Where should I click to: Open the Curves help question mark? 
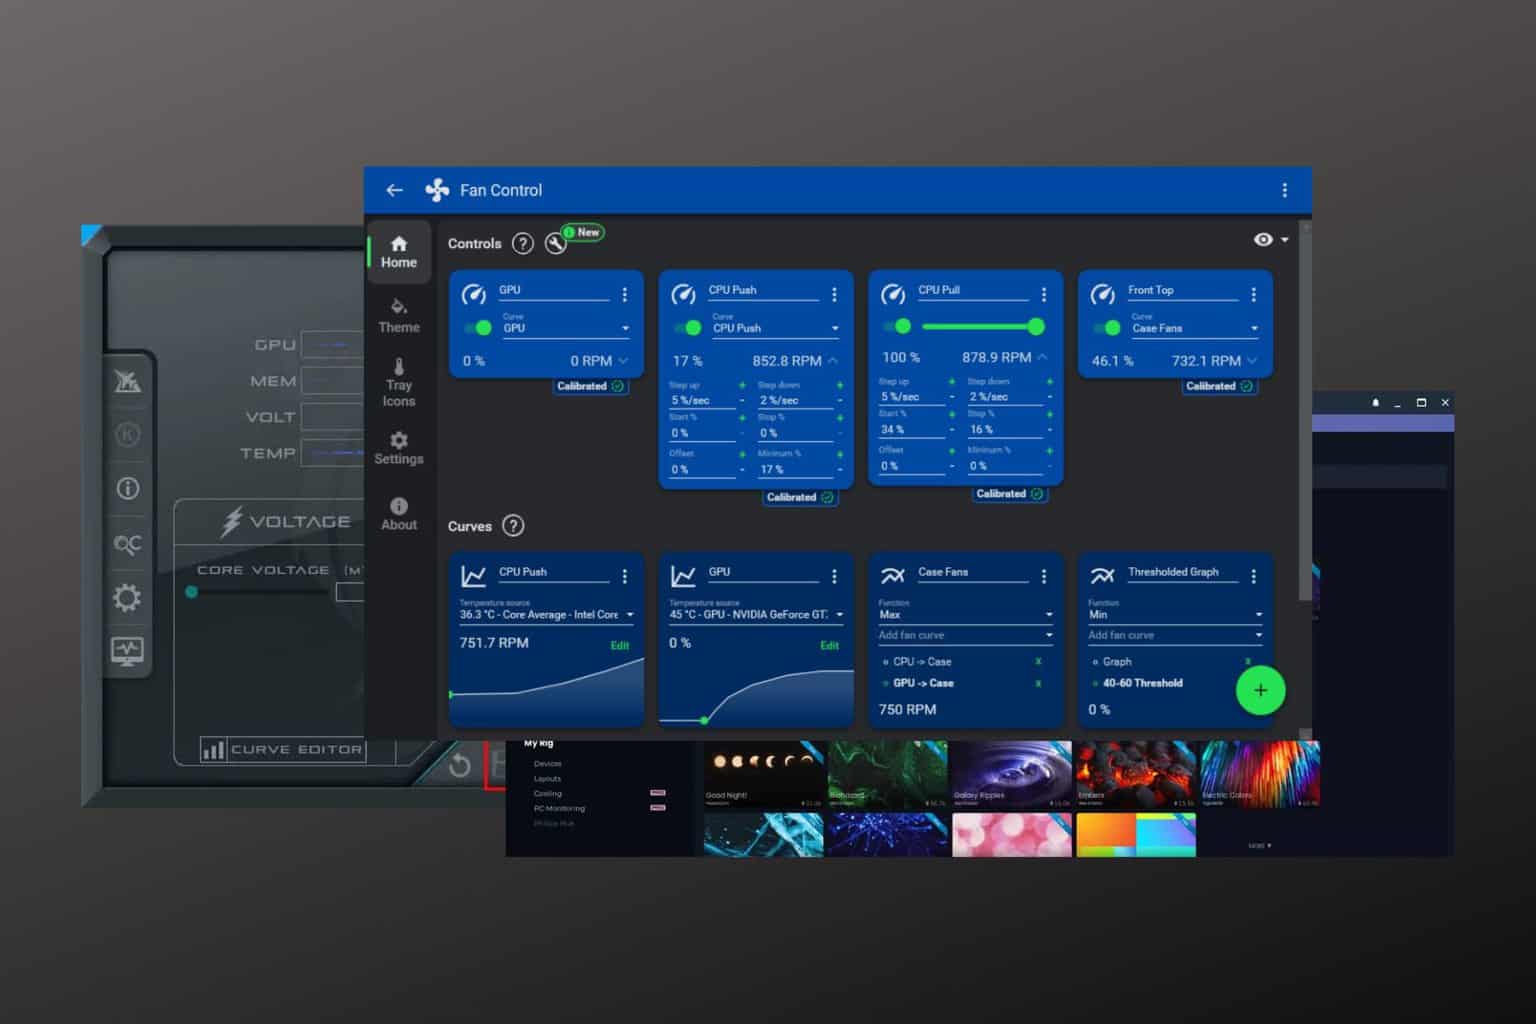click(x=513, y=526)
